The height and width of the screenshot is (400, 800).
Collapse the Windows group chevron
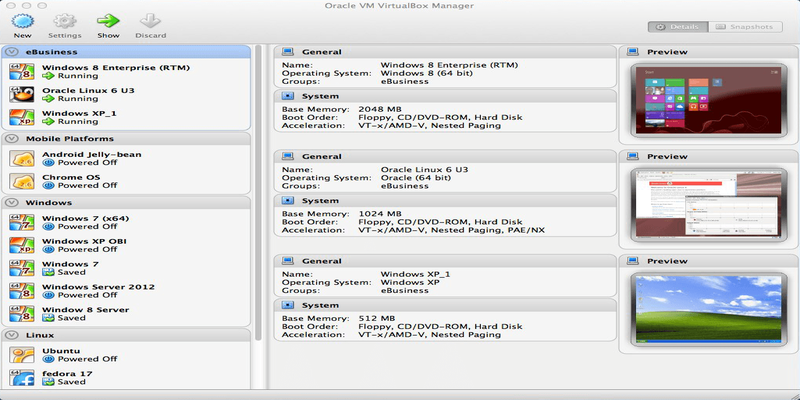[12, 202]
